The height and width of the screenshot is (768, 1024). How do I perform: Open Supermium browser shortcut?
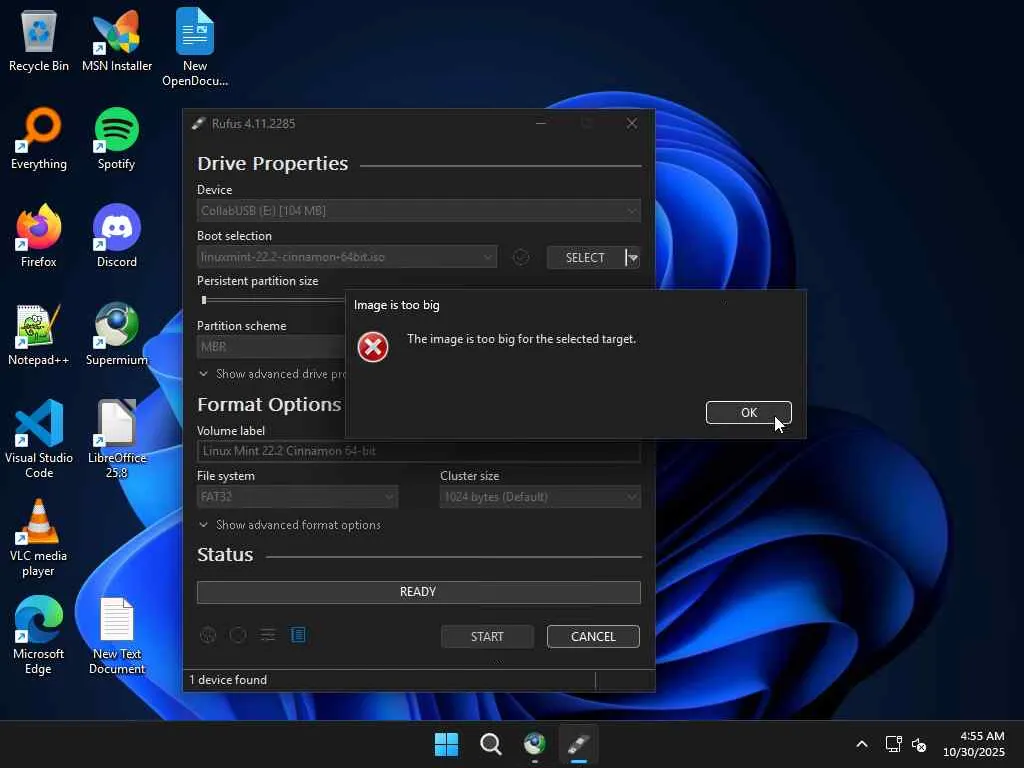click(117, 334)
